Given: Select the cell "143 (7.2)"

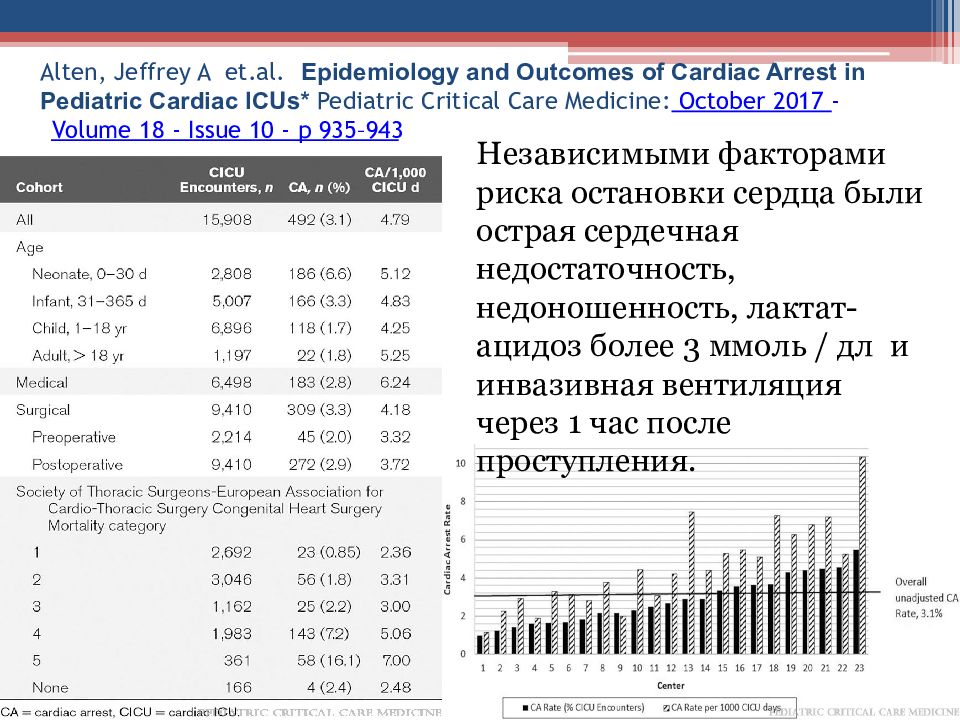Looking at the screenshot, I should [x=320, y=634].
